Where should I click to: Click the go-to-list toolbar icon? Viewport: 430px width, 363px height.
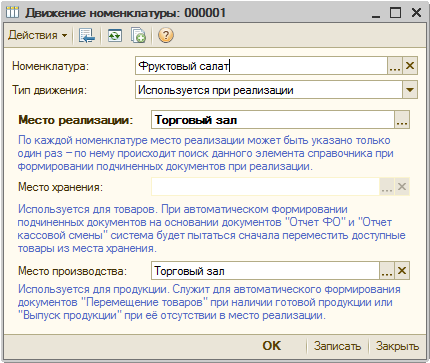[x=87, y=35]
